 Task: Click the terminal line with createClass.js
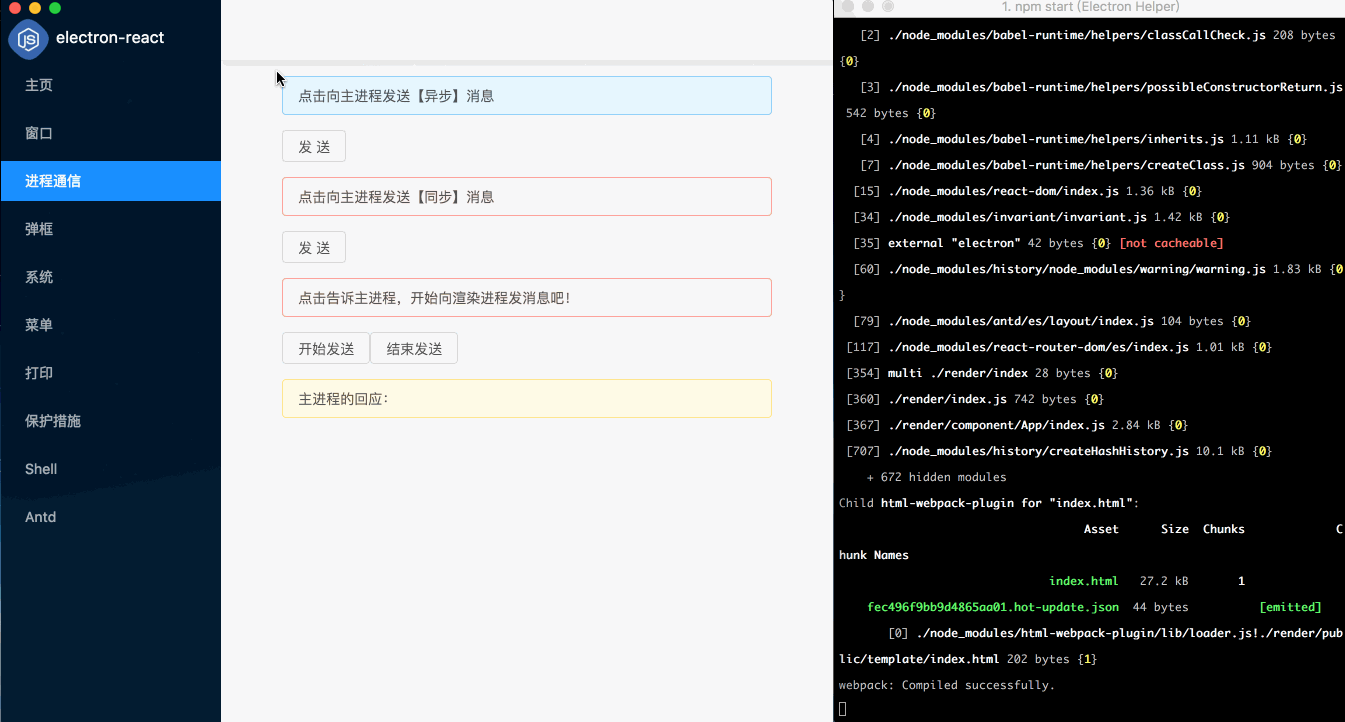coord(1100,165)
